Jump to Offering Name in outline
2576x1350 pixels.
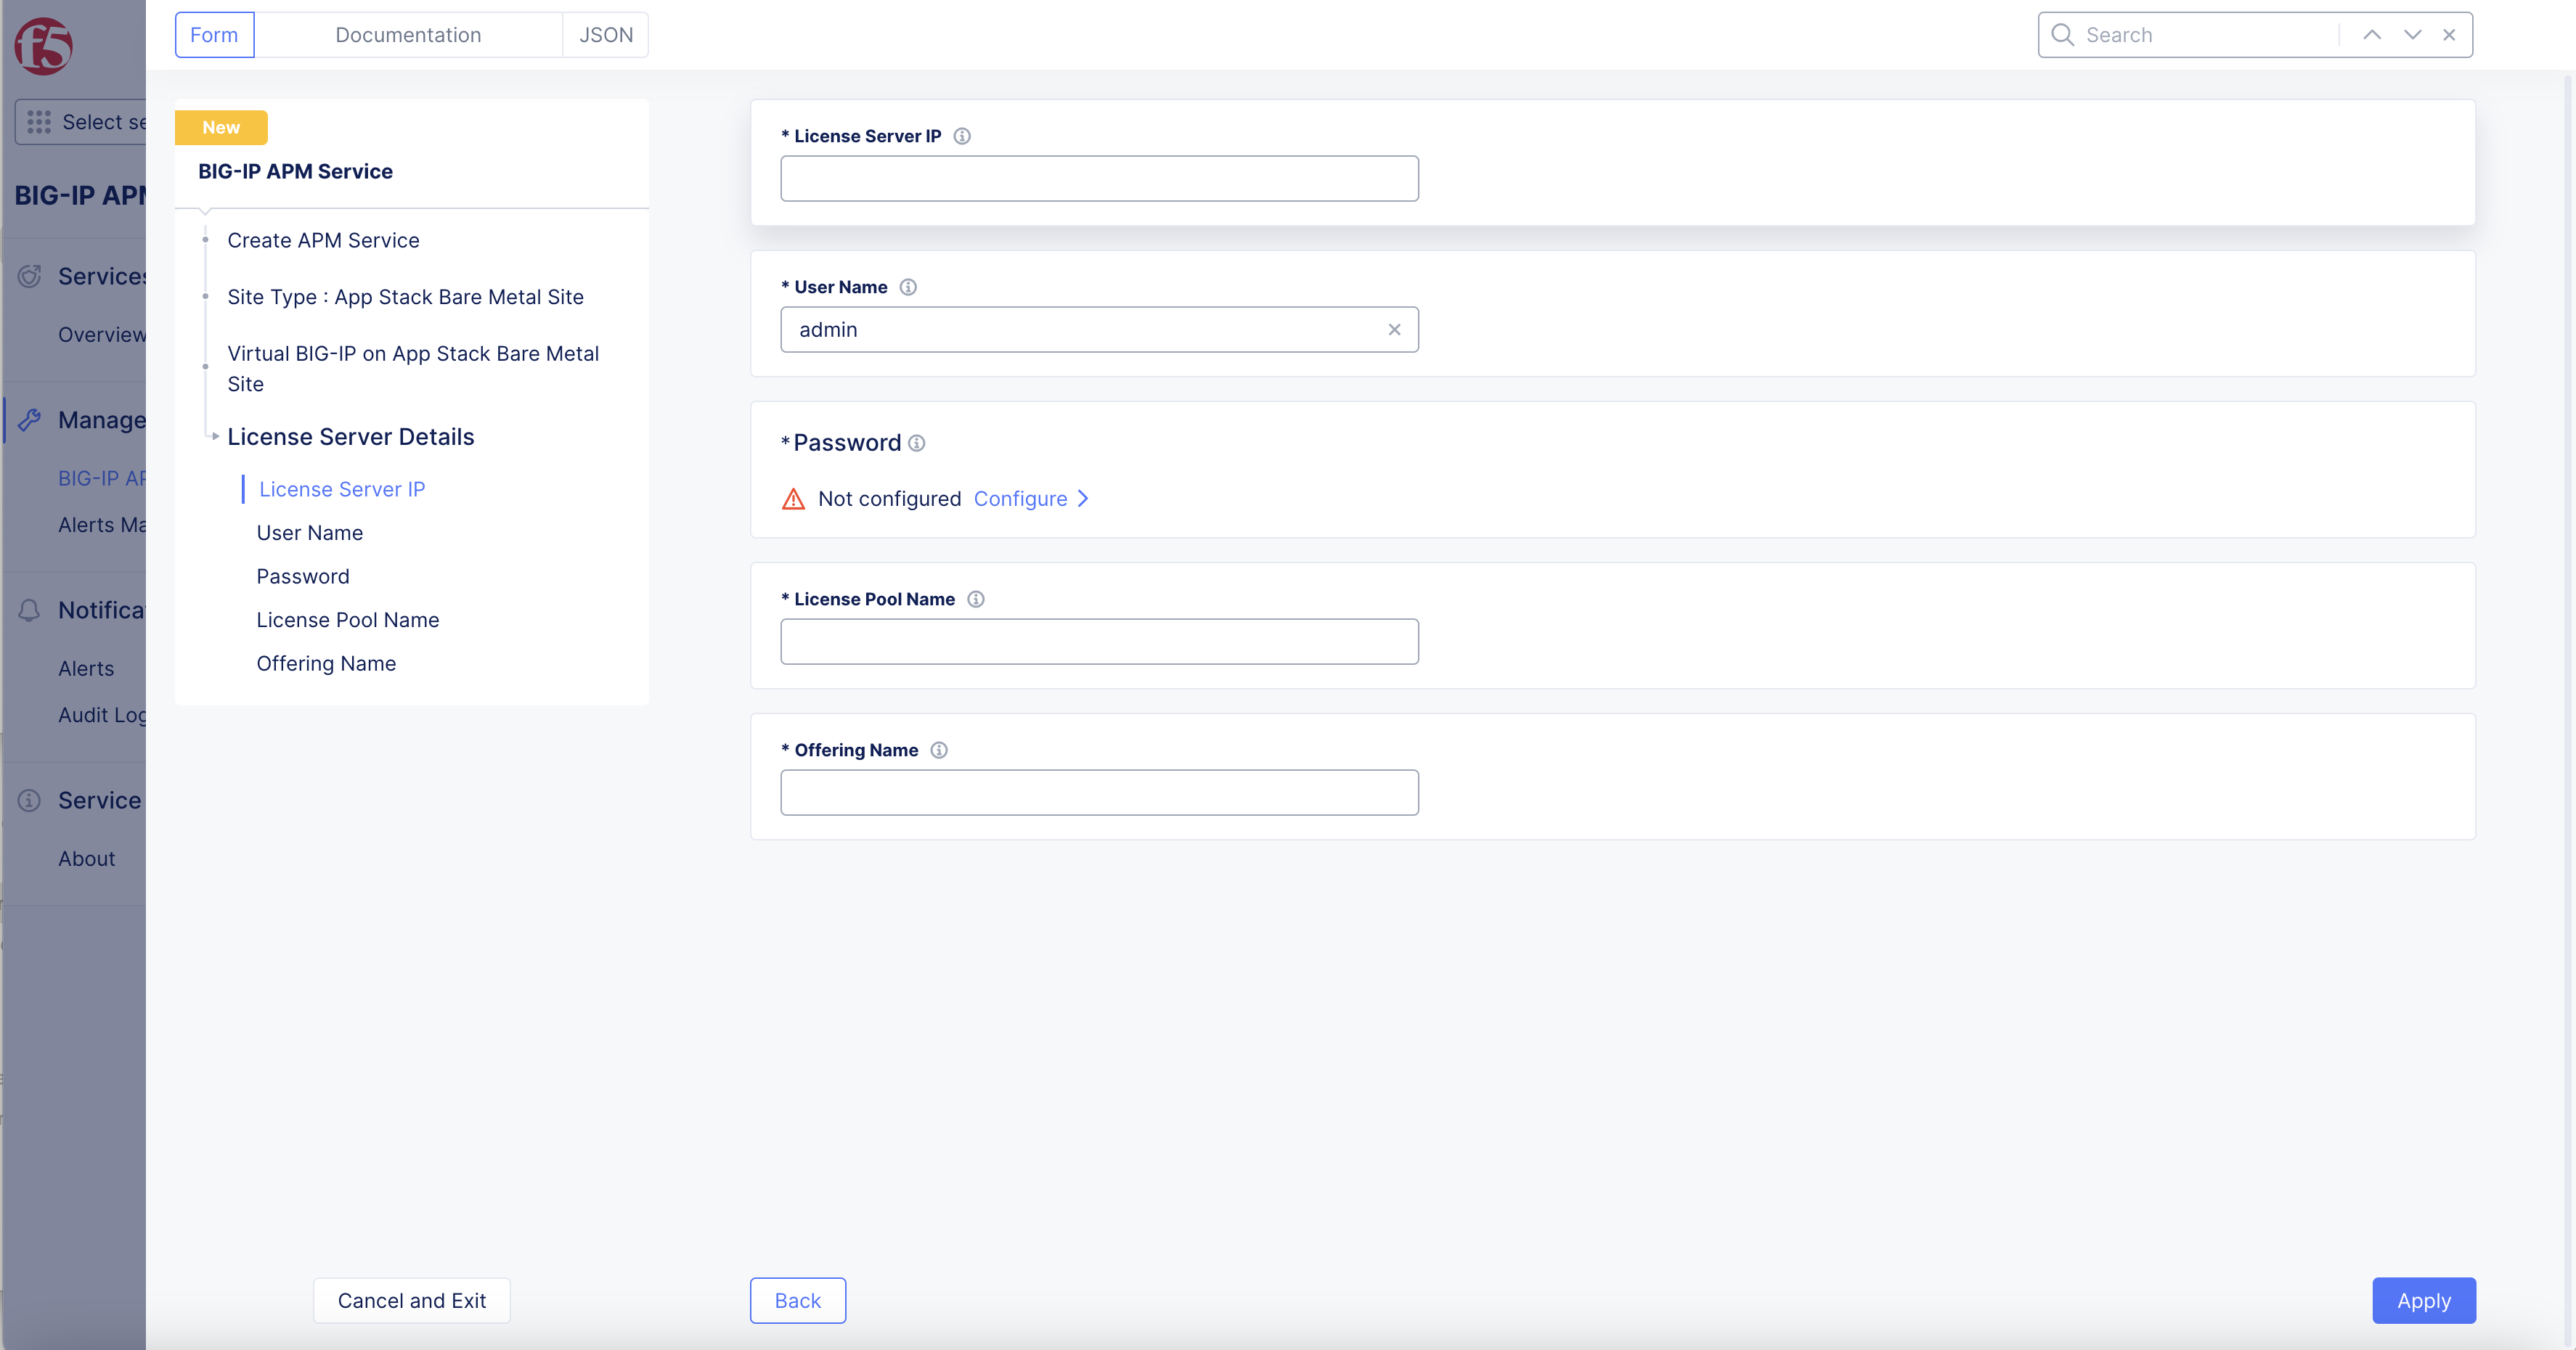click(x=326, y=664)
